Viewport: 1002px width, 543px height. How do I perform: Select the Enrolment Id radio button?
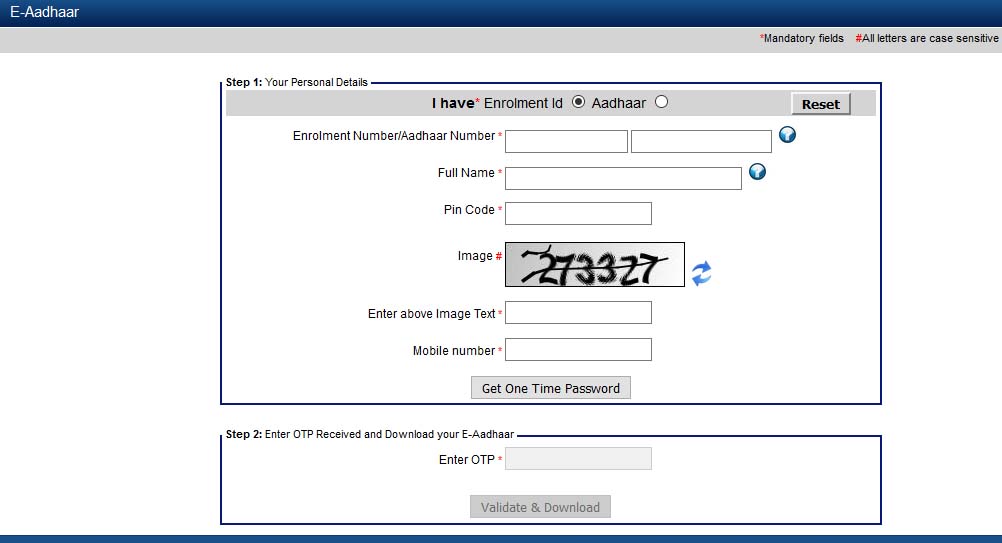click(578, 102)
